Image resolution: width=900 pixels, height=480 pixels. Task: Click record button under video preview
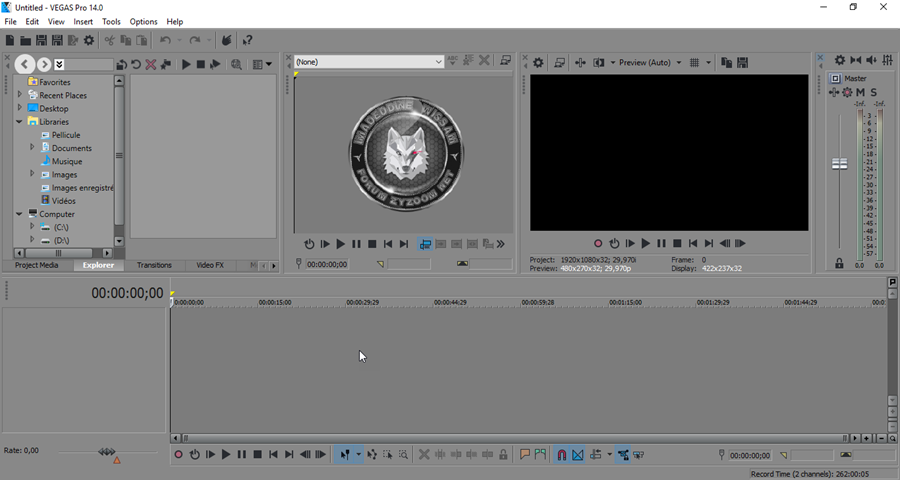tap(598, 243)
